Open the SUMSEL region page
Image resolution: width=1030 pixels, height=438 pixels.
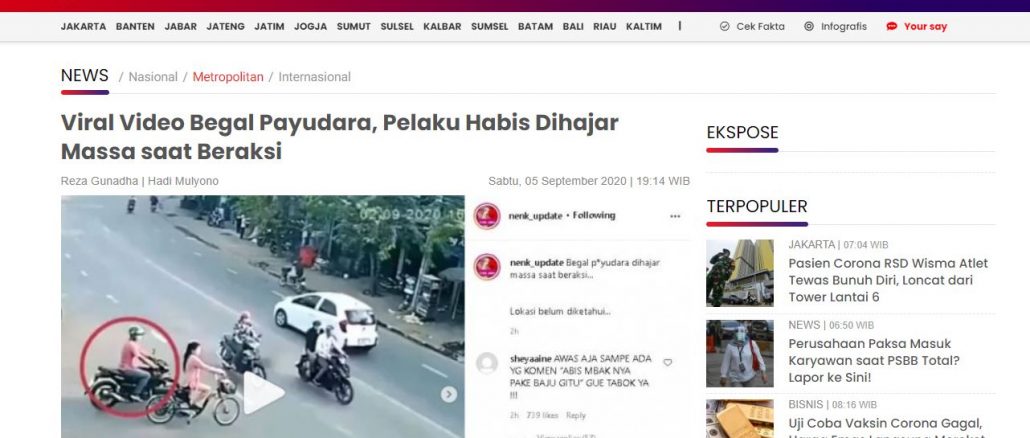[x=490, y=27]
